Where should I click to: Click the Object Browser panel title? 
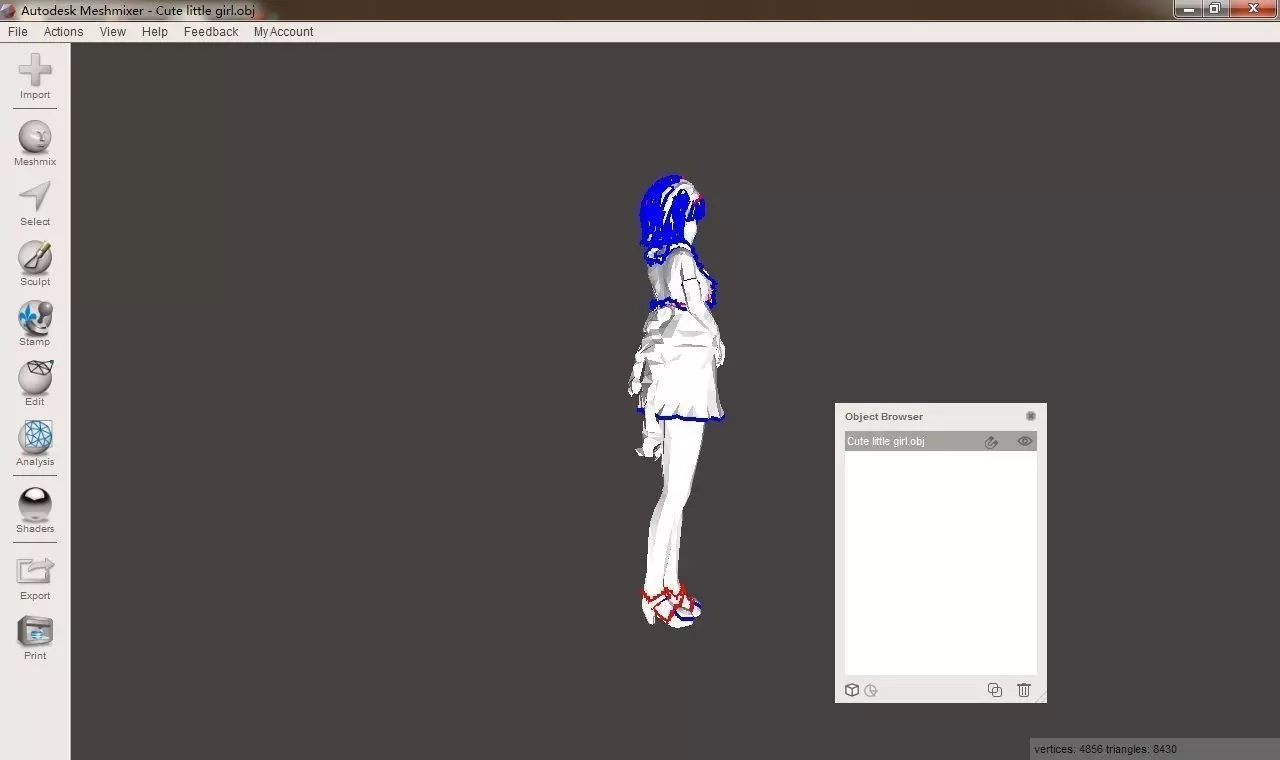point(884,417)
